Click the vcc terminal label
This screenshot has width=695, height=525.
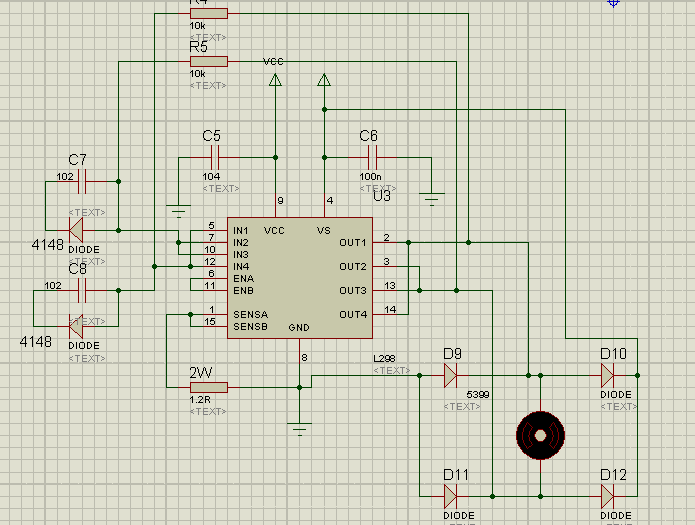(273, 61)
